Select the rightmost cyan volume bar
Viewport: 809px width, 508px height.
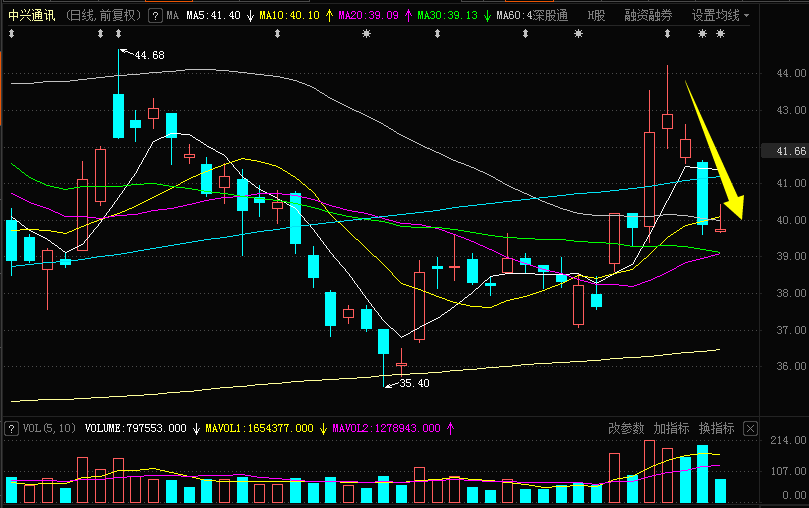click(720, 491)
